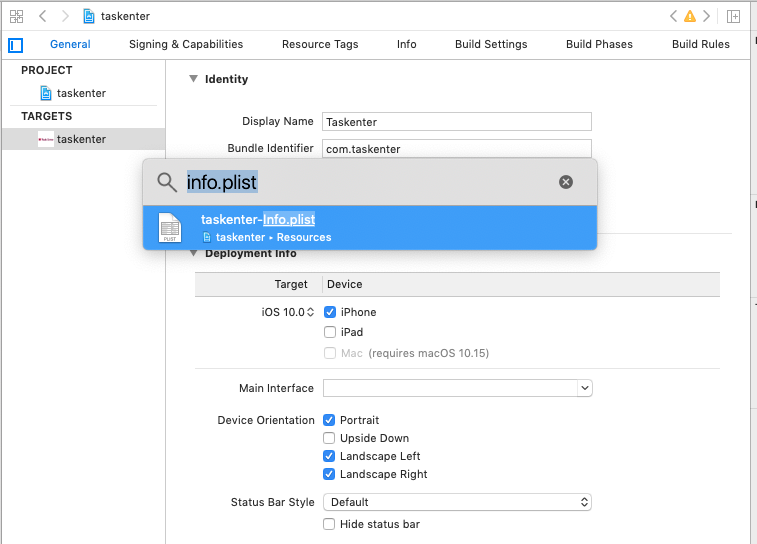Screen dimensions: 757x544
Task: Uncheck the Portrait orientation
Action: click(x=329, y=420)
